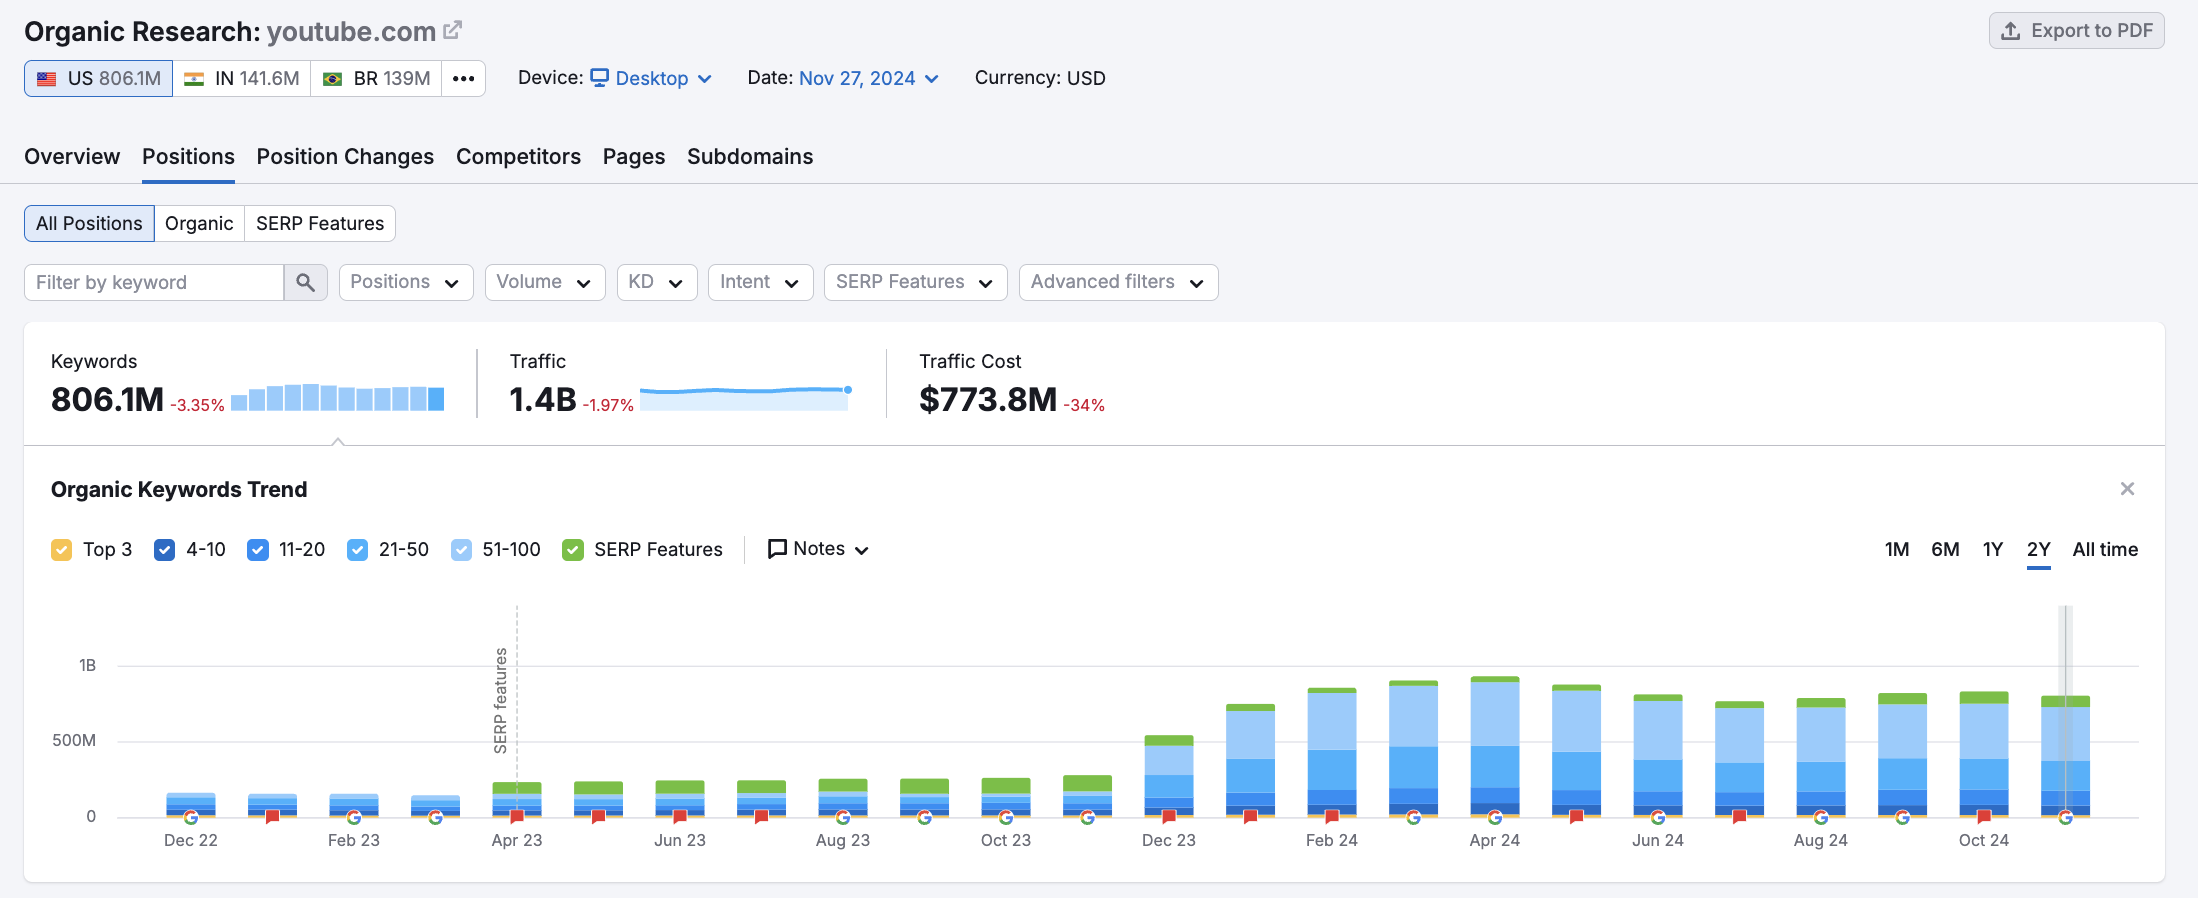Click the Export to PDF button
2198x898 pixels.
[x=2077, y=31]
